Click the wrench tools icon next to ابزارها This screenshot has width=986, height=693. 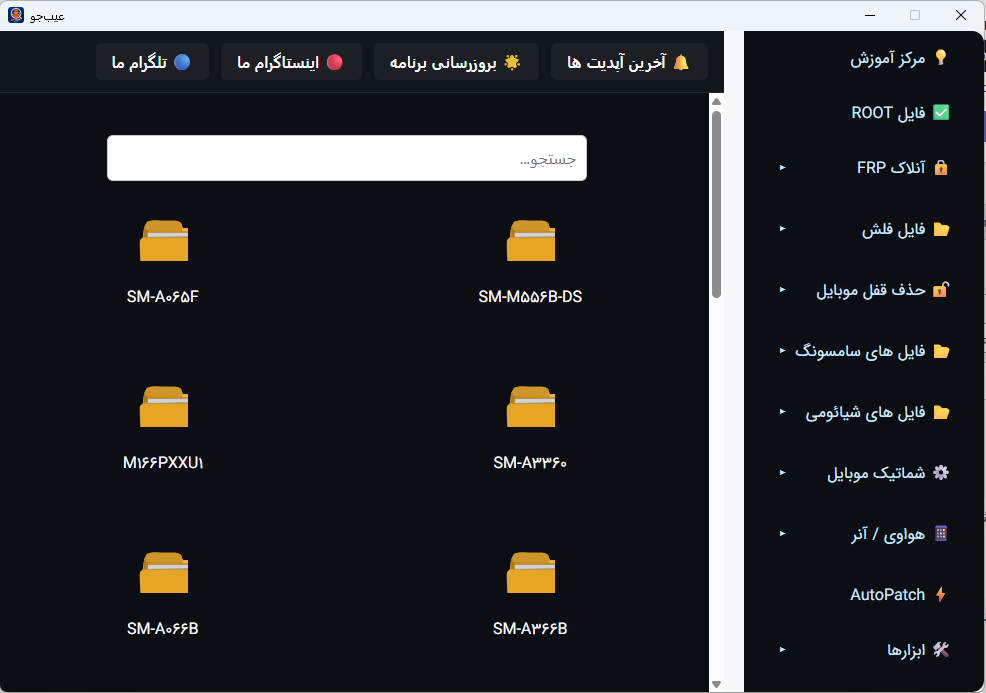coord(941,649)
